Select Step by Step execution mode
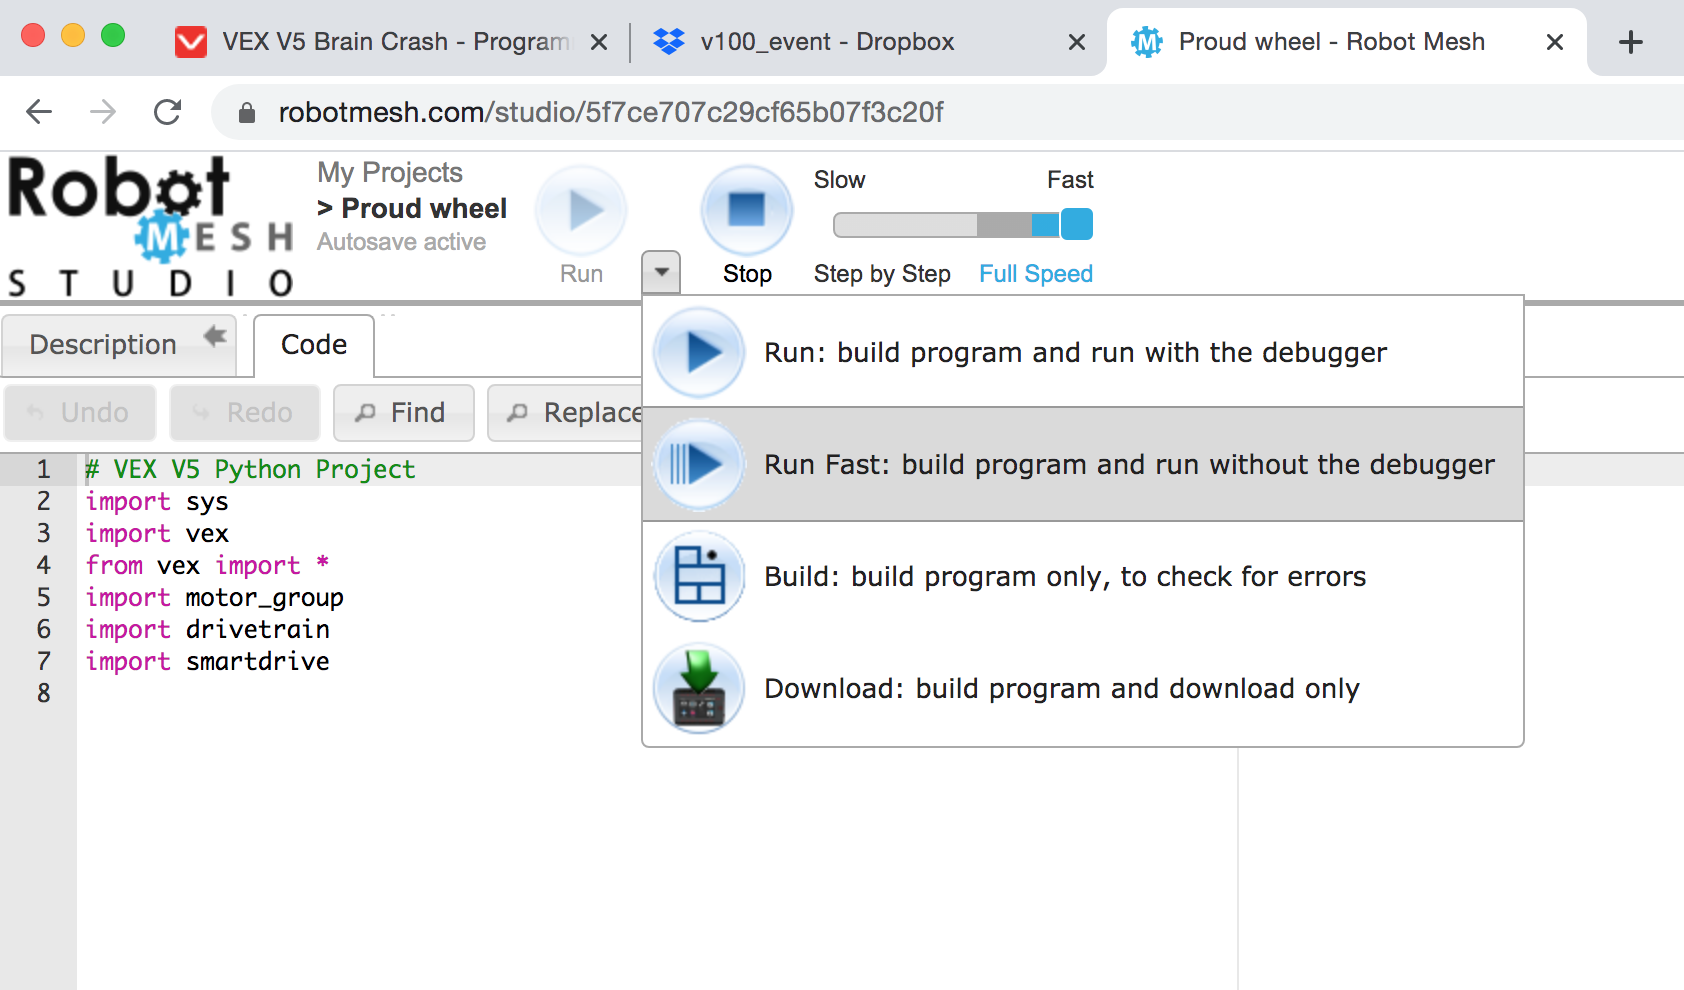Image resolution: width=1684 pixels, height=990 pixels. point(881,273)
